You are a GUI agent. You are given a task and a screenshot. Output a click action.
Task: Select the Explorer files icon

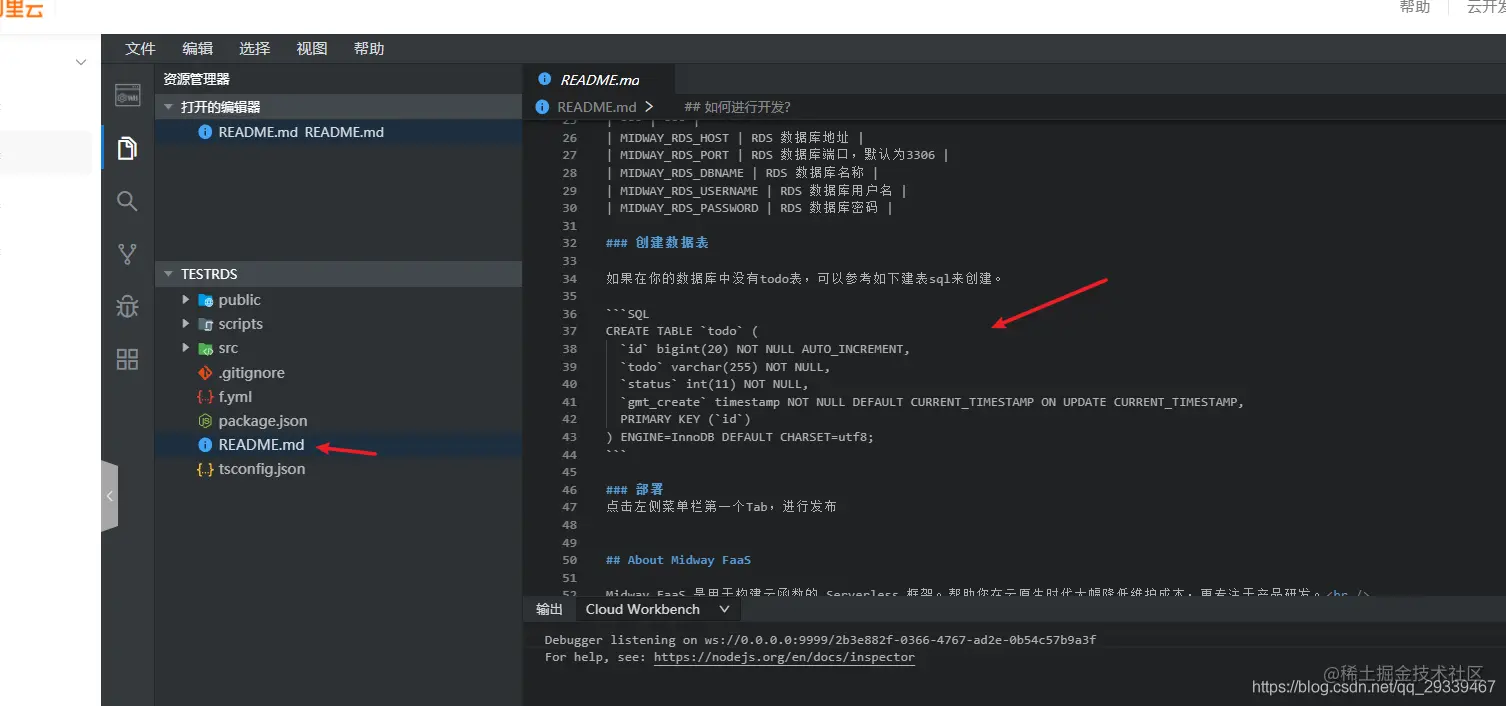tap(127, 148)
